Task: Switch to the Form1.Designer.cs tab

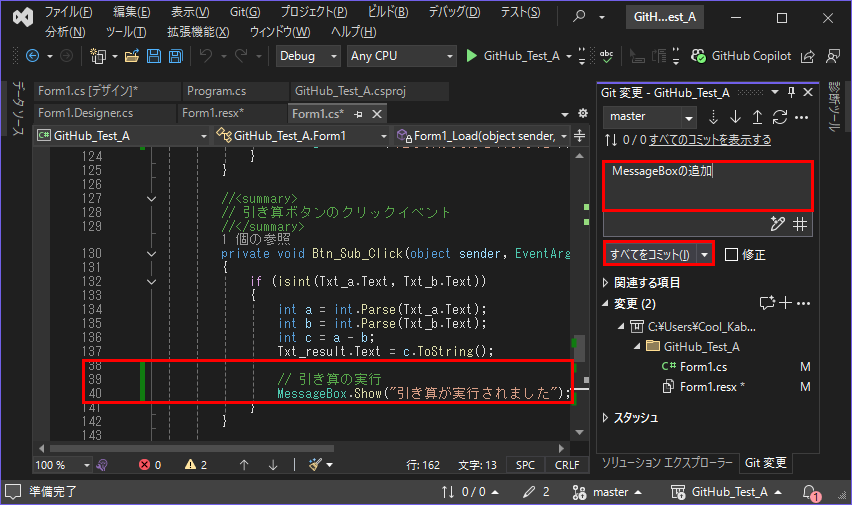Action: click(x=85, y=113)
